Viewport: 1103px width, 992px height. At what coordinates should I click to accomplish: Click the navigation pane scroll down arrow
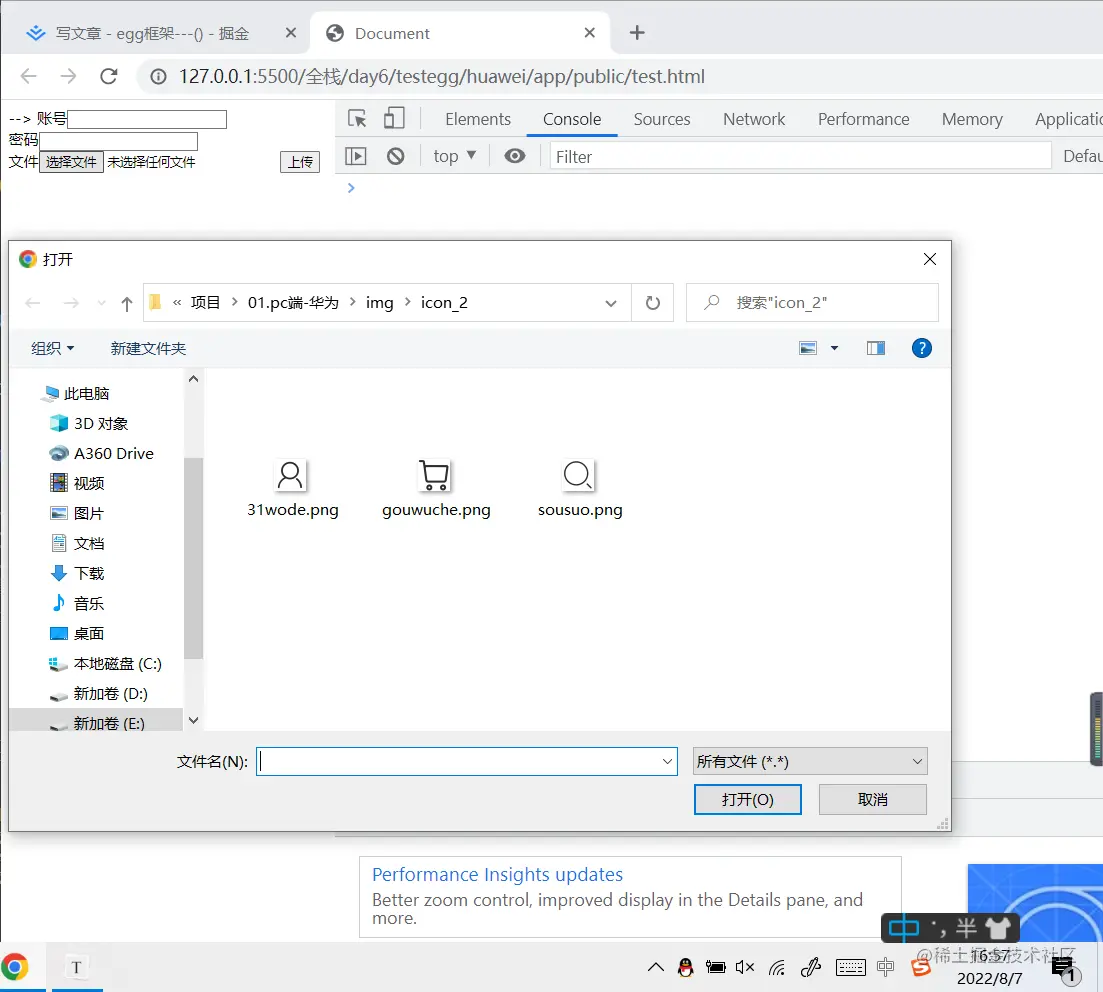(193, 720)
